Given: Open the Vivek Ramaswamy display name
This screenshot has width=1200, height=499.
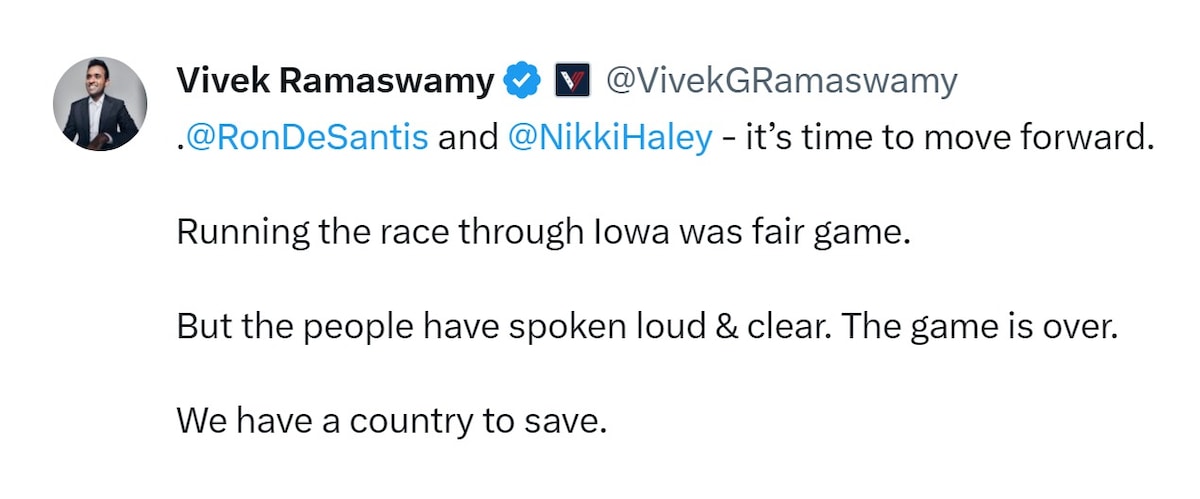Looking at the screenshot, I should click(x=335, y=81).
